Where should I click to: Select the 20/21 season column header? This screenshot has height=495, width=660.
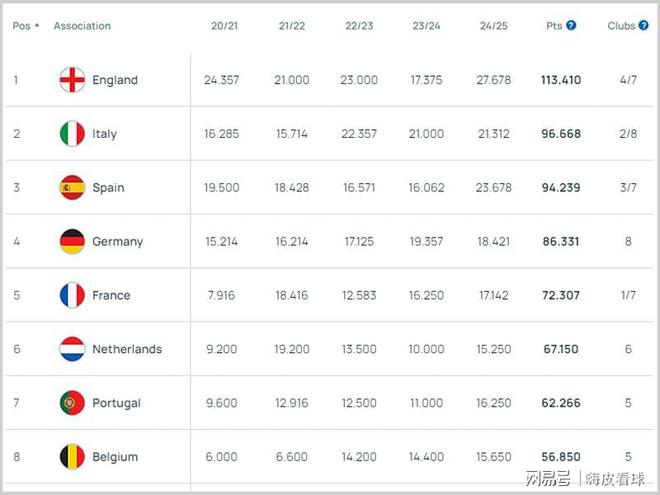[225, 26]
